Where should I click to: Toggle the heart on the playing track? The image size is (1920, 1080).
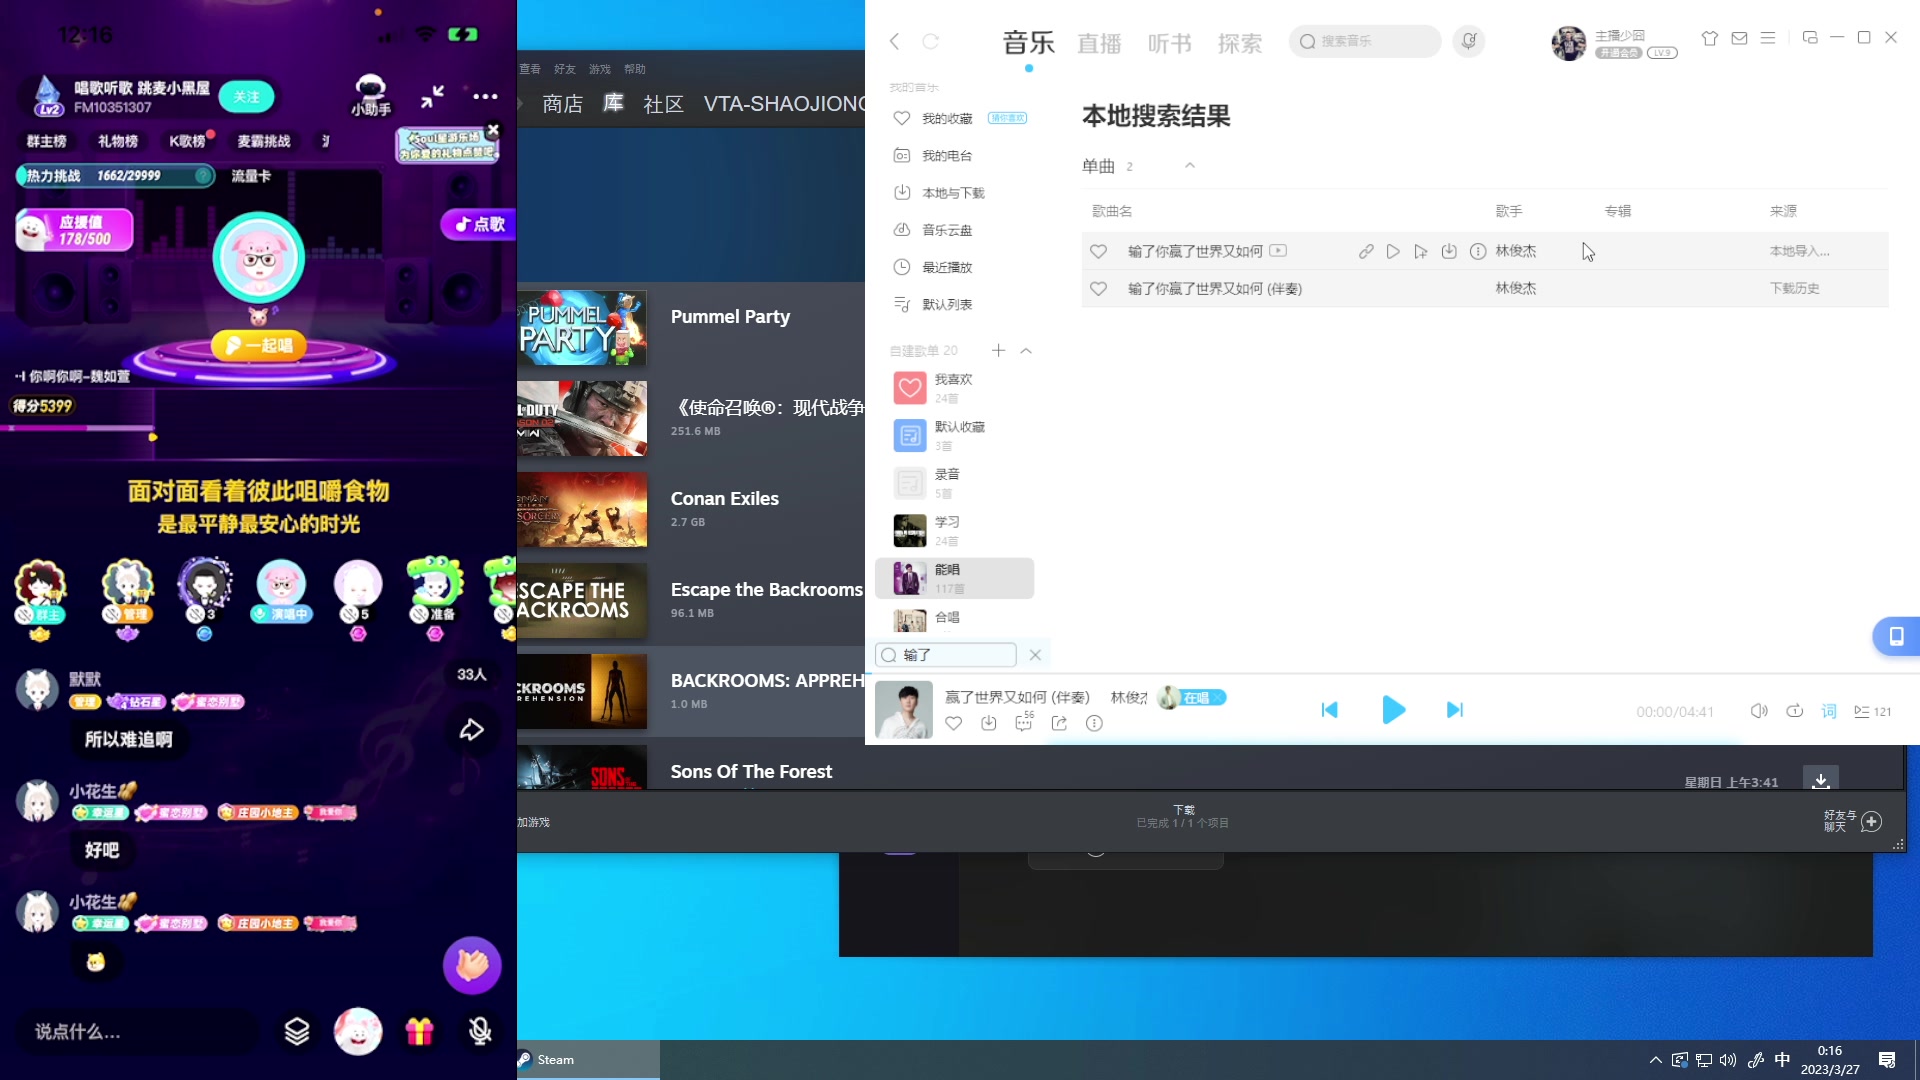click(953, 723)
